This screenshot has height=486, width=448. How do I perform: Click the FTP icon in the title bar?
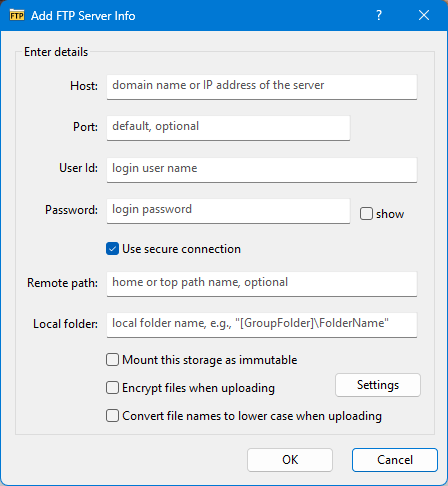pos(17,16)
